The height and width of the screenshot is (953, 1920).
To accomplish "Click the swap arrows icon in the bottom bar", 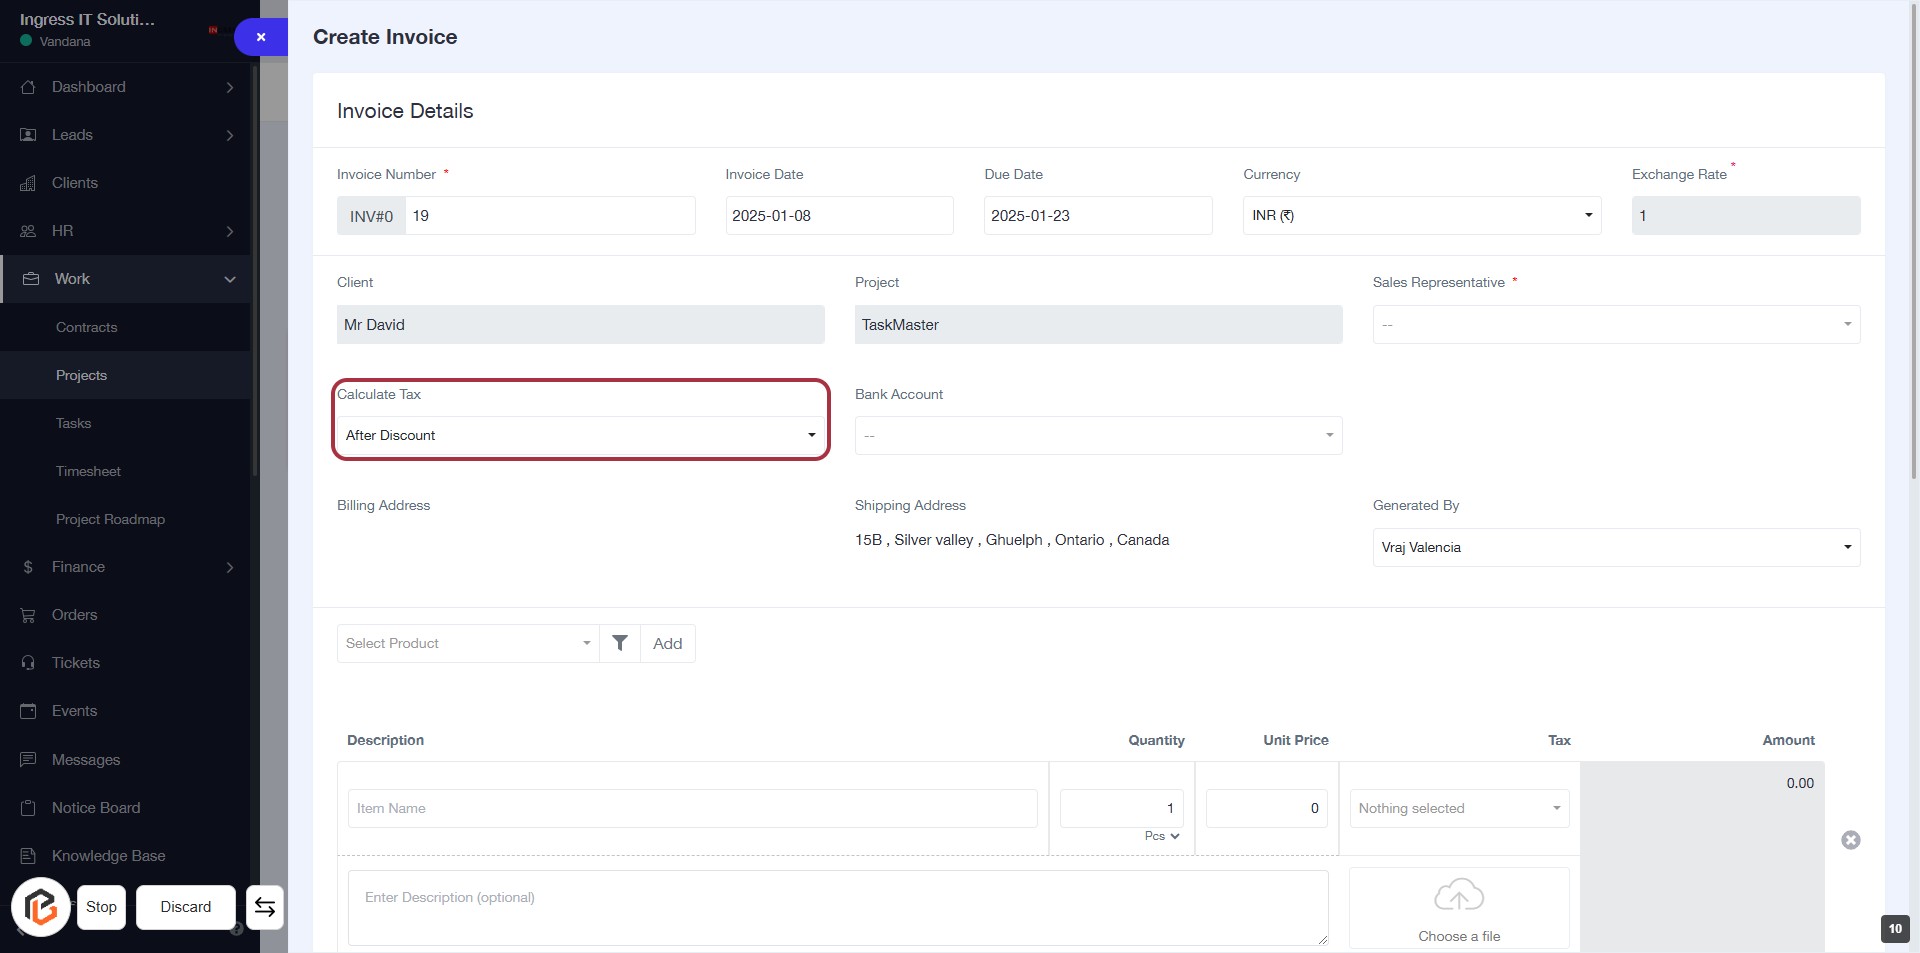I will tap(265, 907).
